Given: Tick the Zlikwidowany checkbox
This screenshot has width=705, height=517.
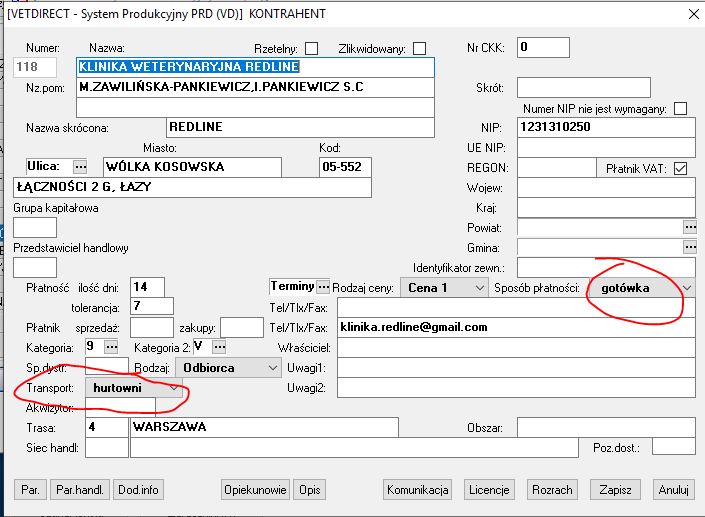Looking at the screenshot, I should click(419, 48).
